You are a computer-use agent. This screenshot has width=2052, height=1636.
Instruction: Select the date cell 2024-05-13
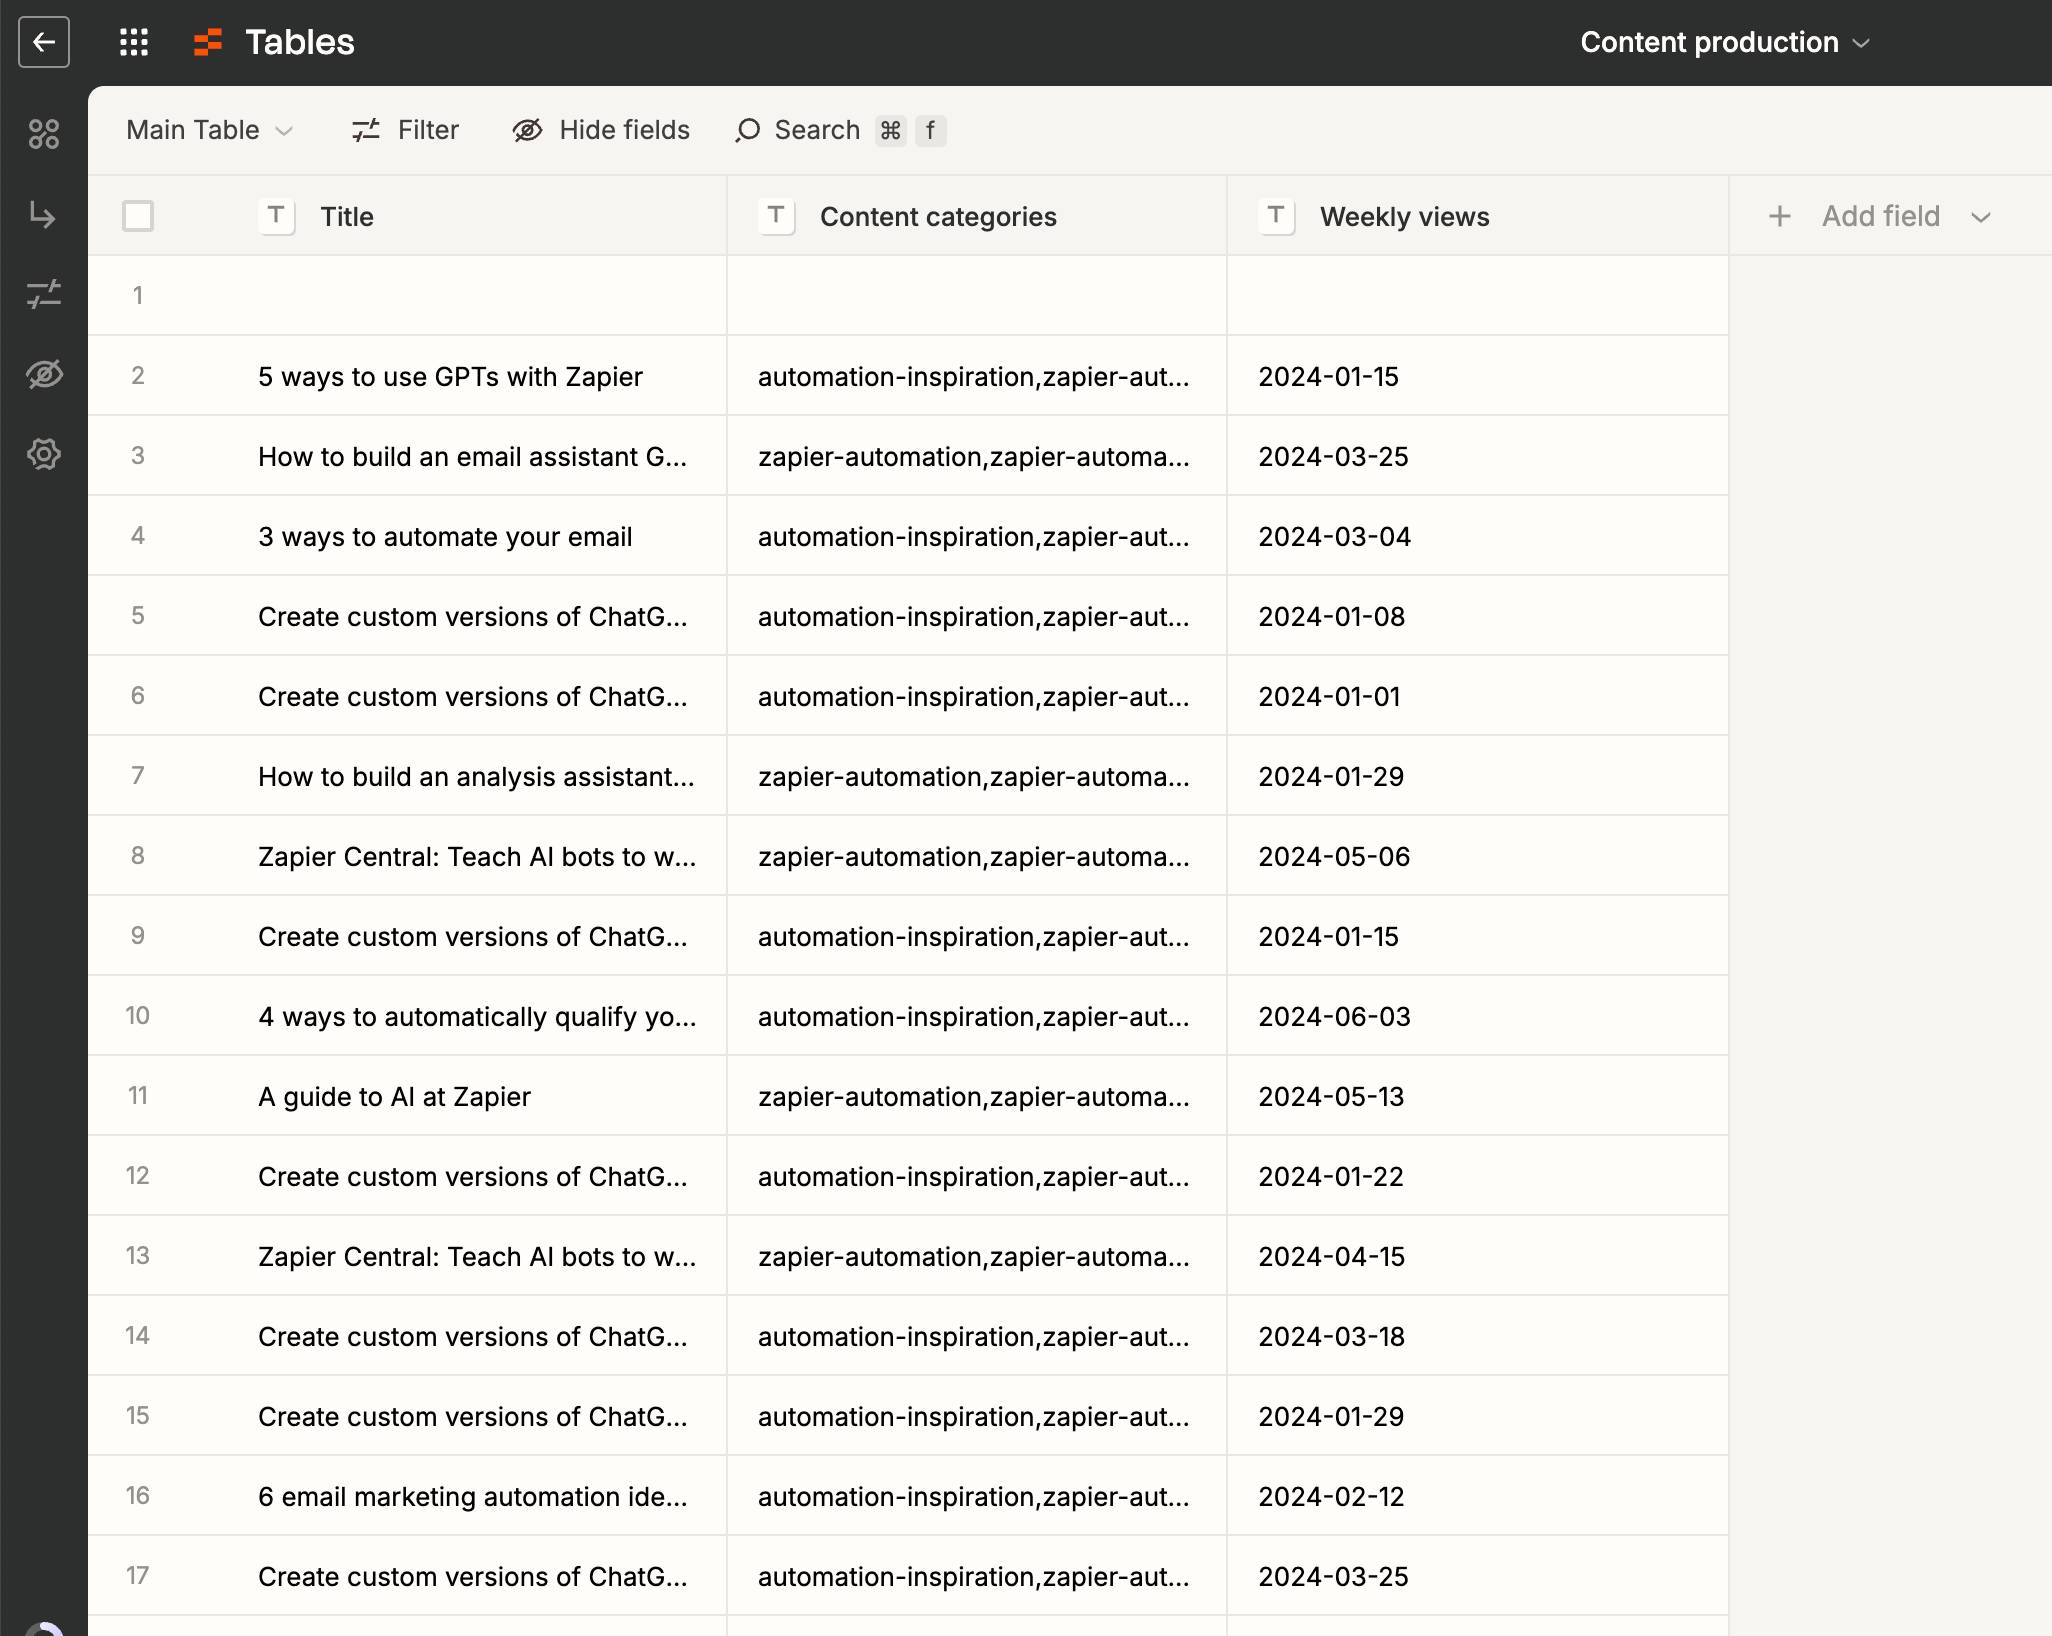[1478, 1096]
